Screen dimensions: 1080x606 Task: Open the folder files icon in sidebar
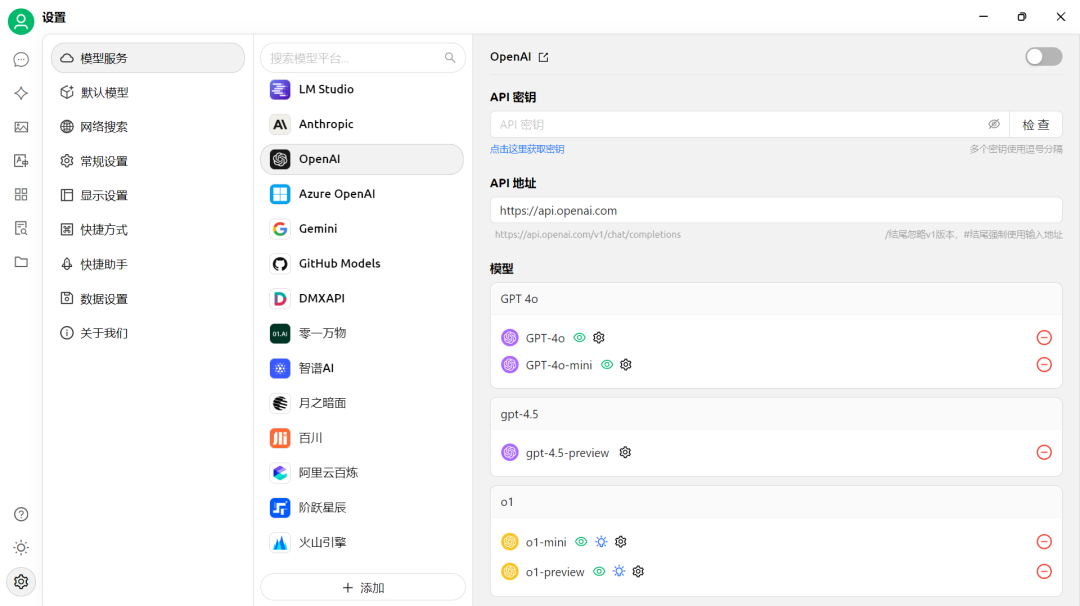tap(21, 262)
